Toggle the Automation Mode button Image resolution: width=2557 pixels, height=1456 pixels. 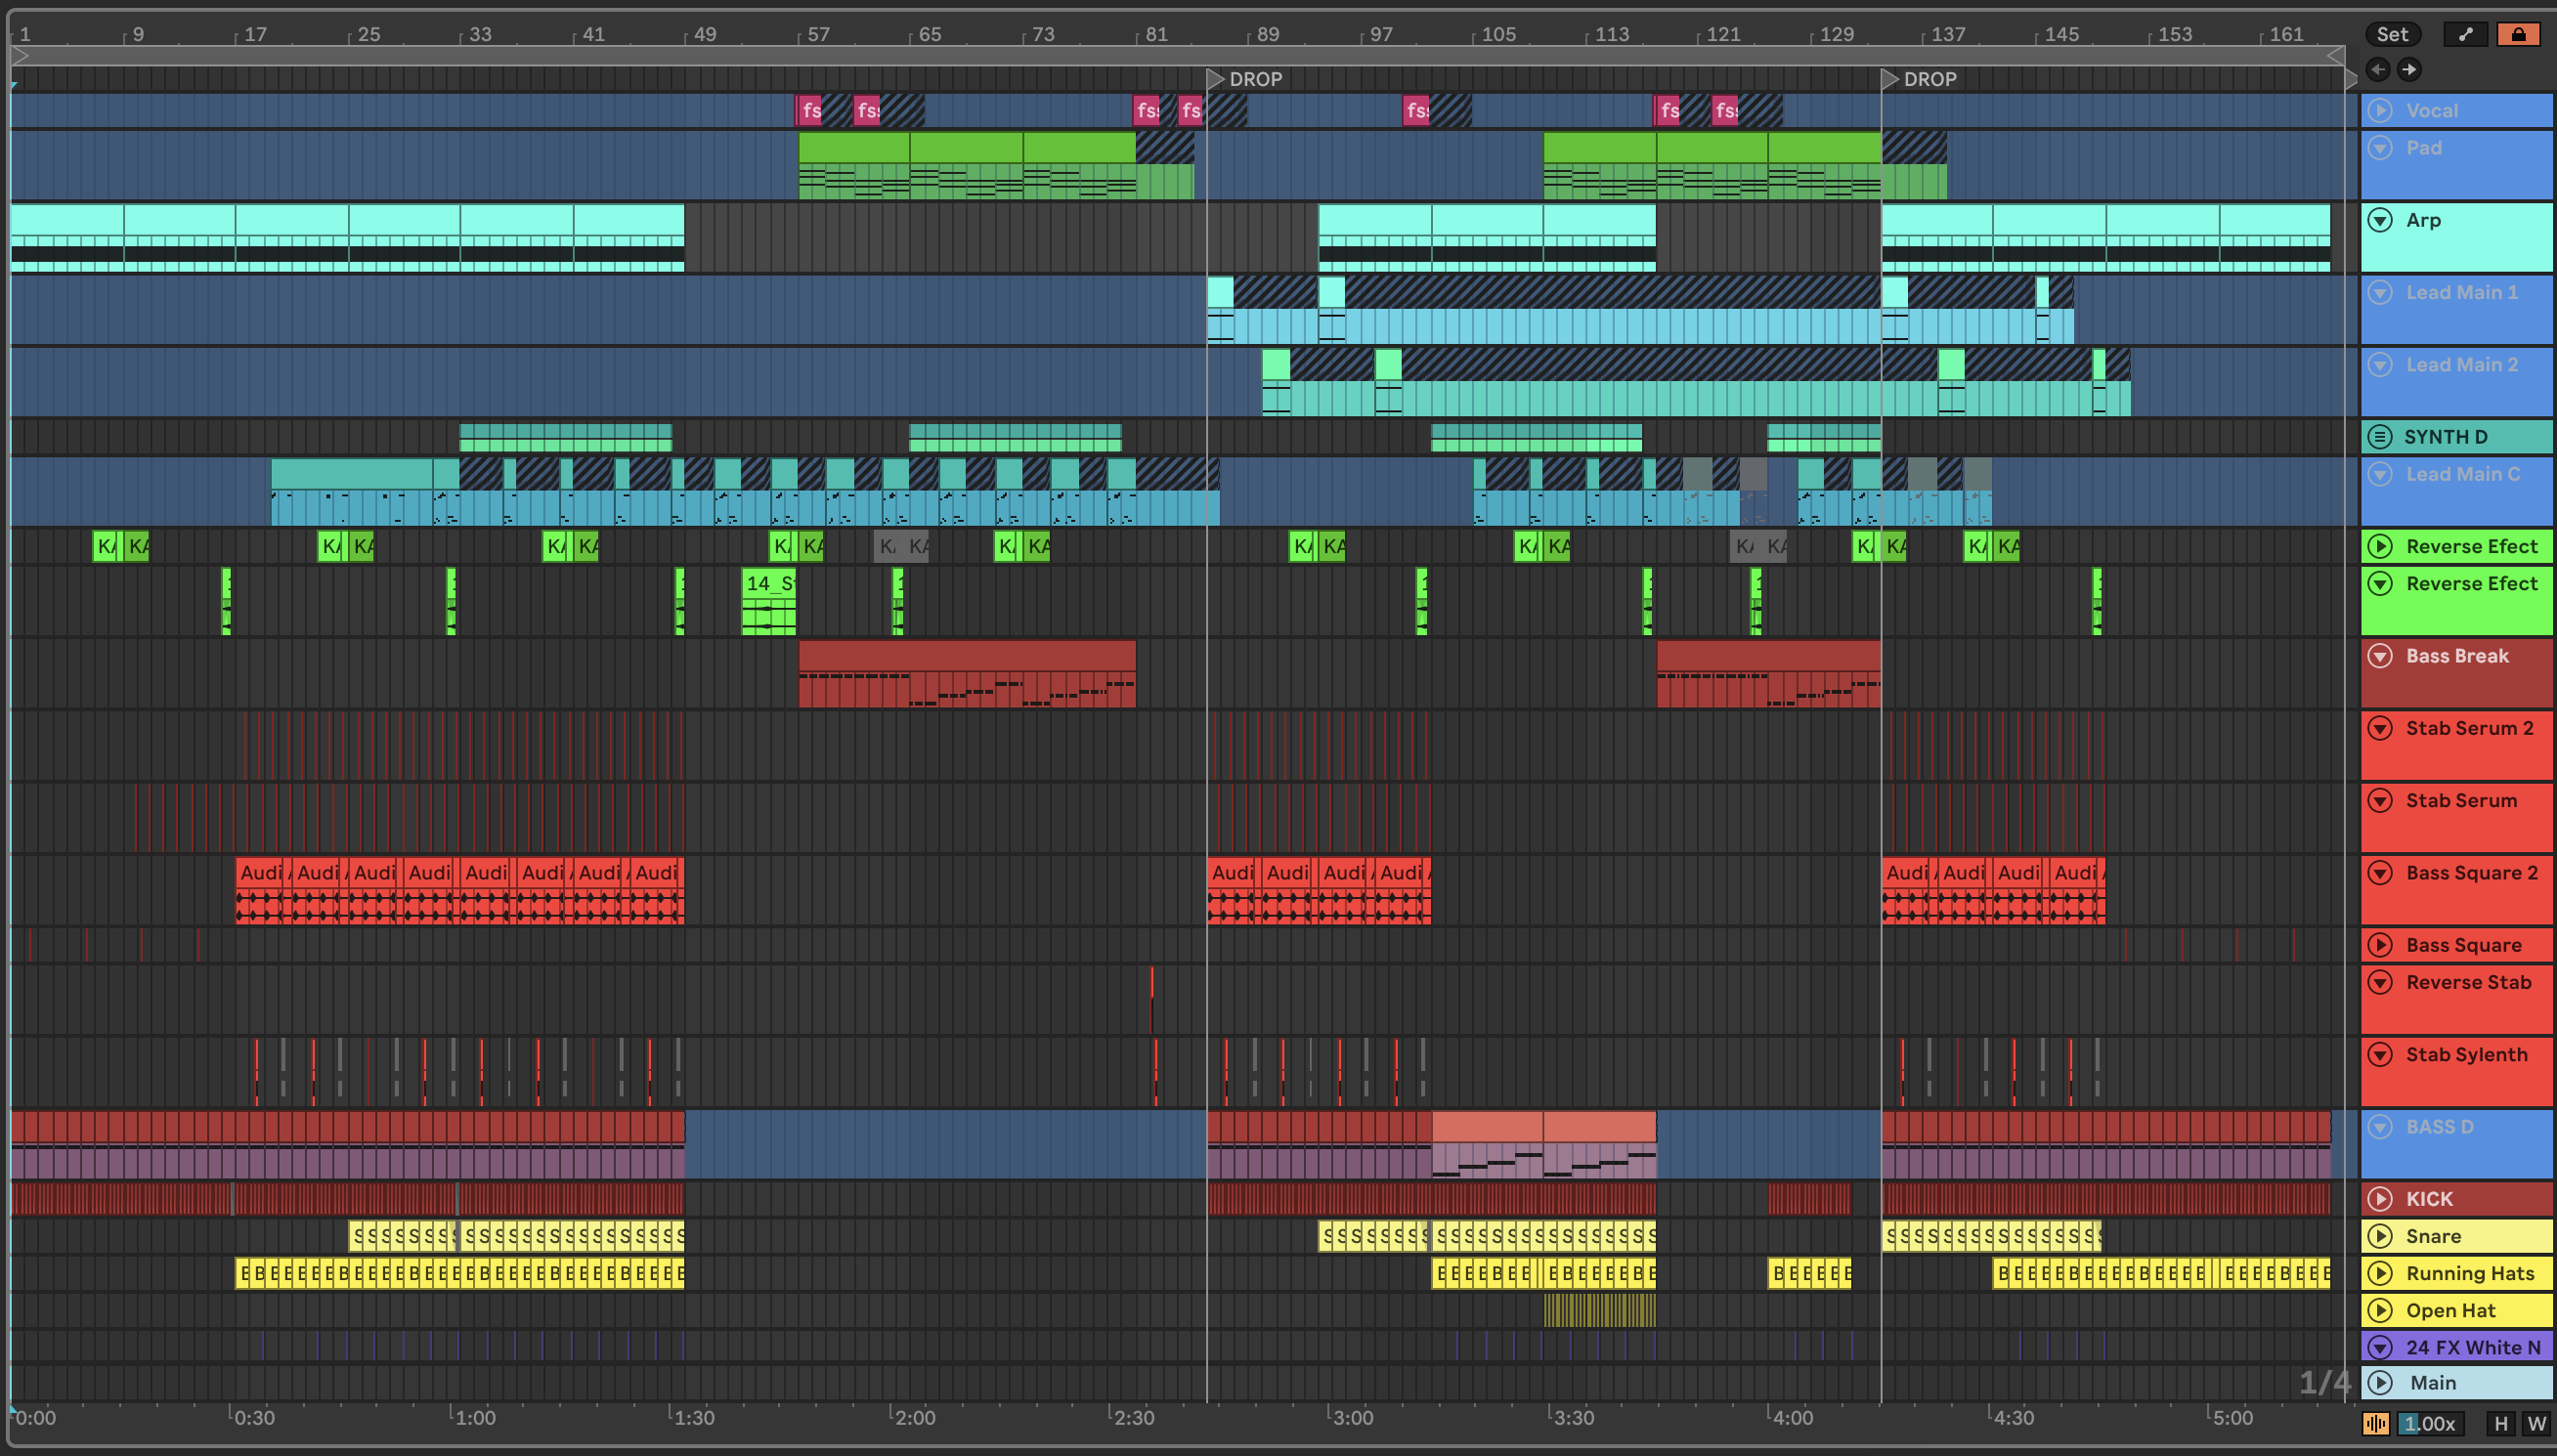[x=2466, y=34]
